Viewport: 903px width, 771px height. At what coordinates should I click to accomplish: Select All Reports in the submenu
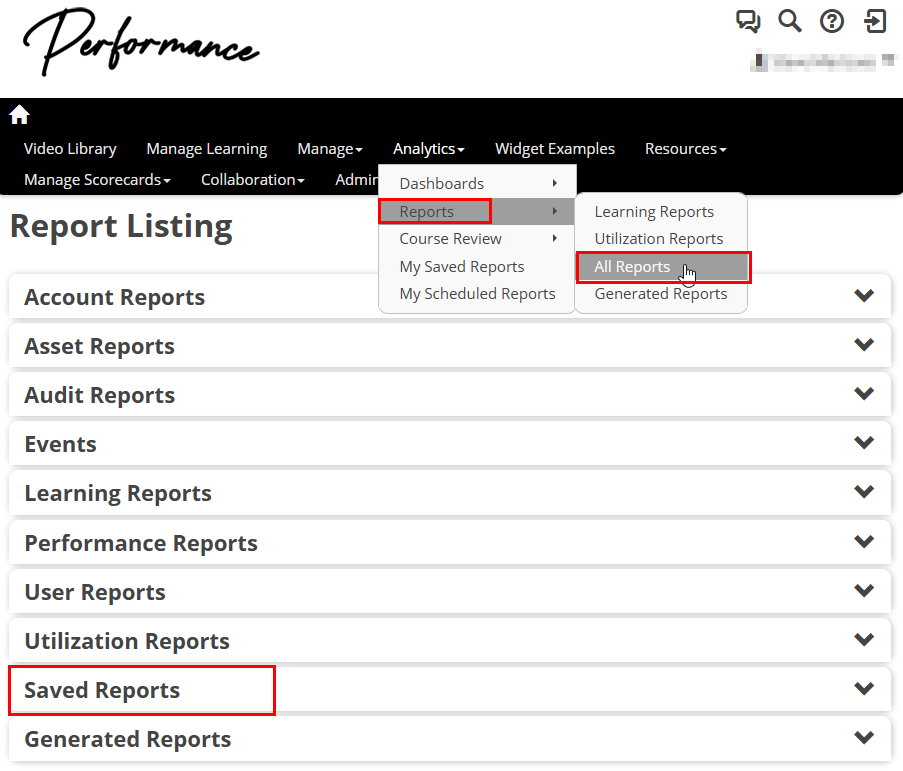tap(663, 267)
